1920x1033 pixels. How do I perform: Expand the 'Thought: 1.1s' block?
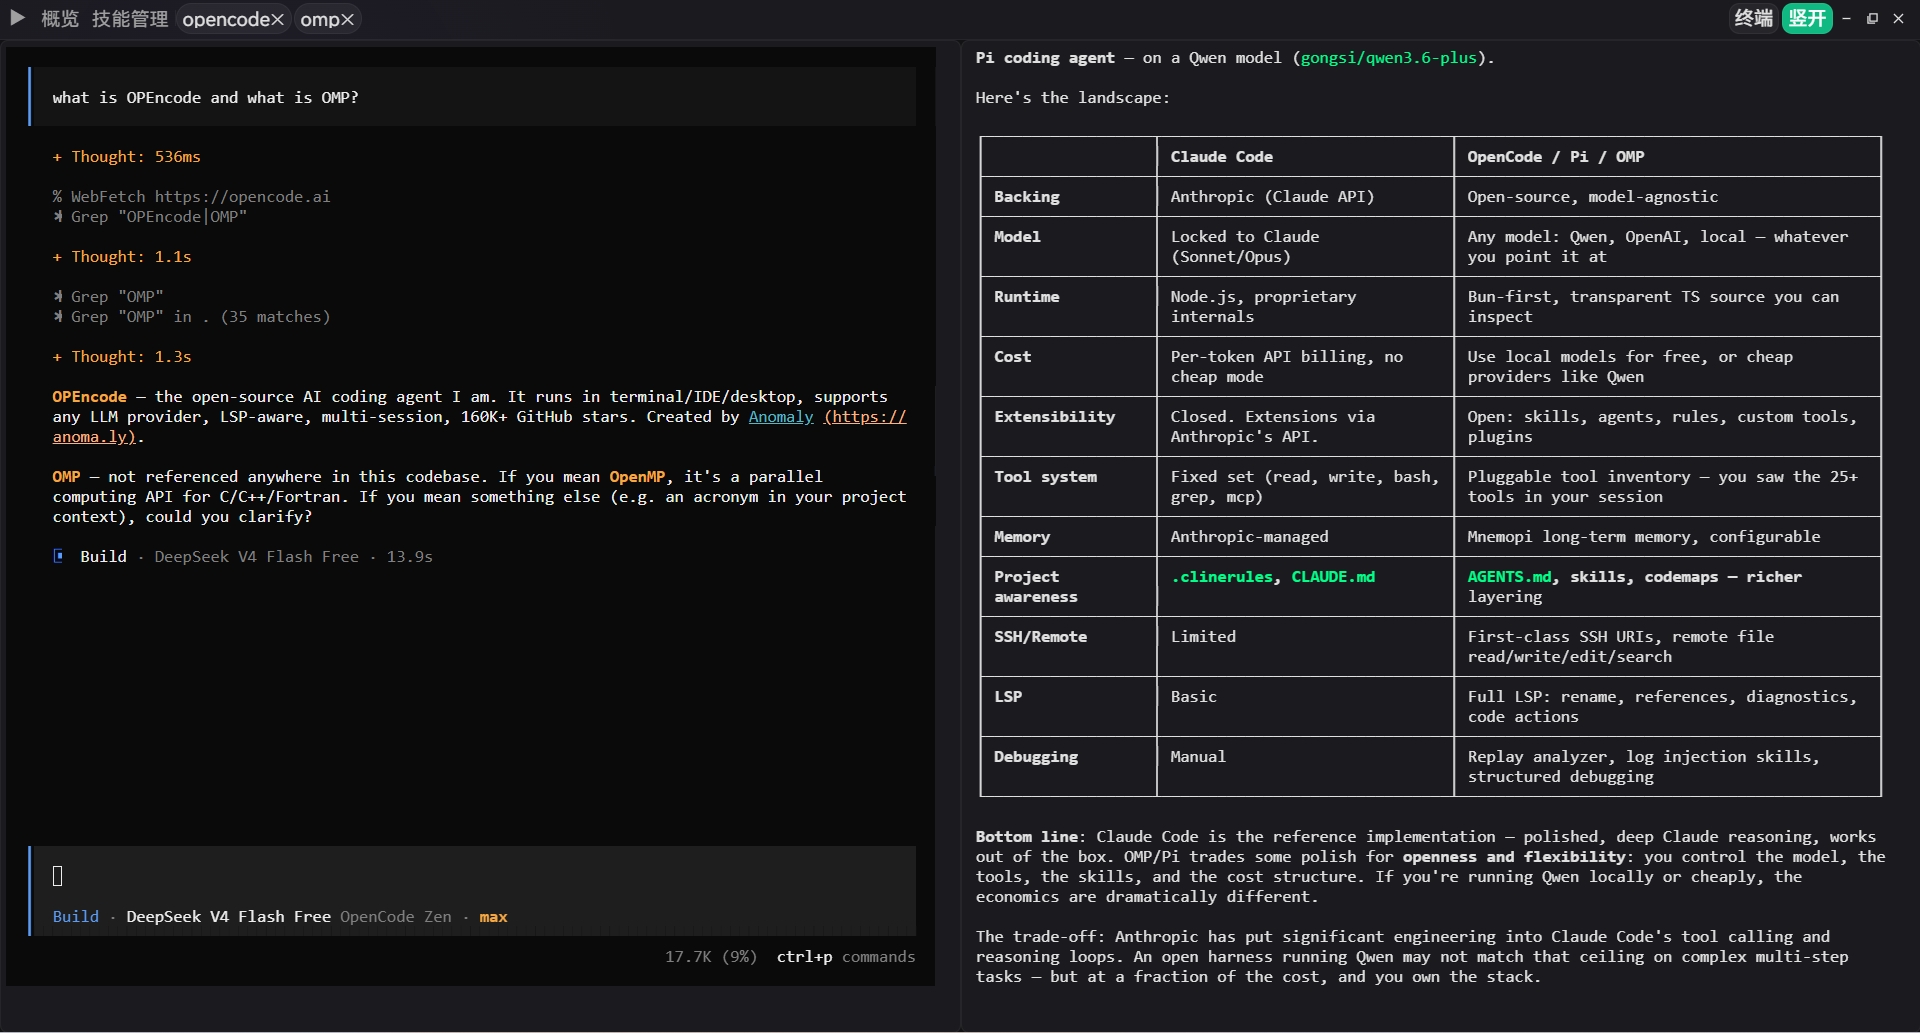tap(122, 257)
